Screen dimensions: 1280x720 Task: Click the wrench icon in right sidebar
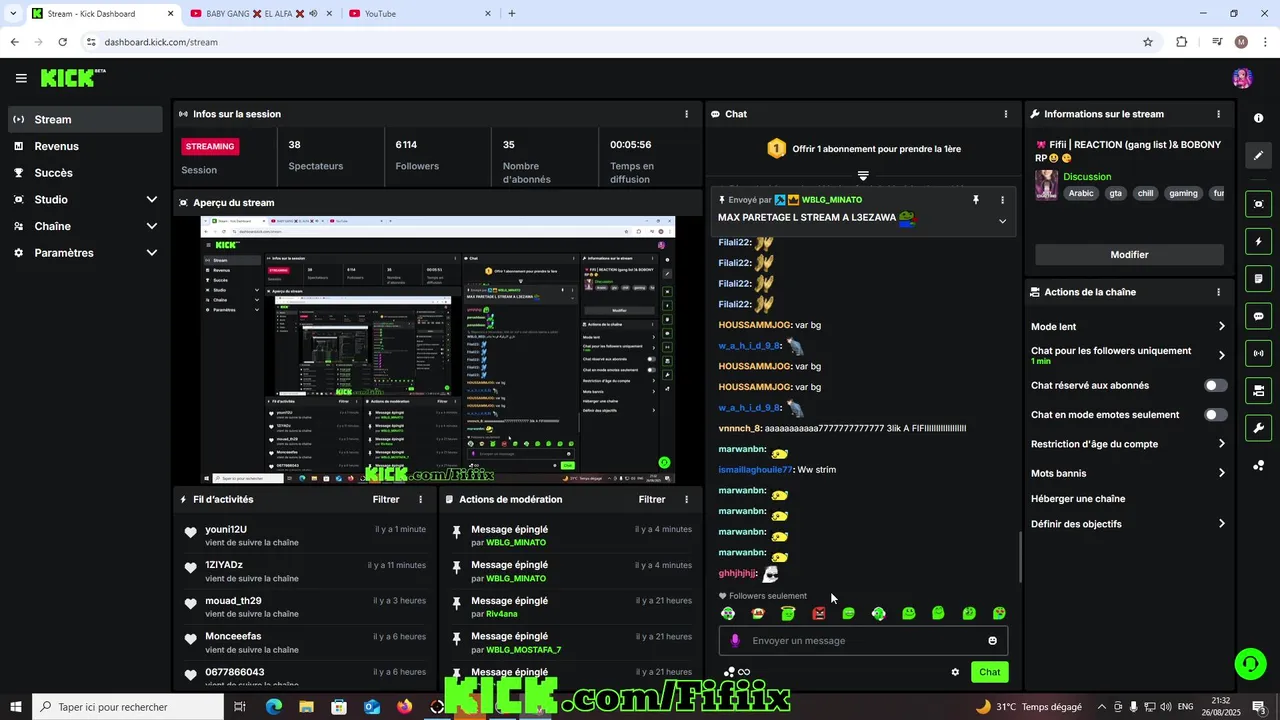(1258, 428)
